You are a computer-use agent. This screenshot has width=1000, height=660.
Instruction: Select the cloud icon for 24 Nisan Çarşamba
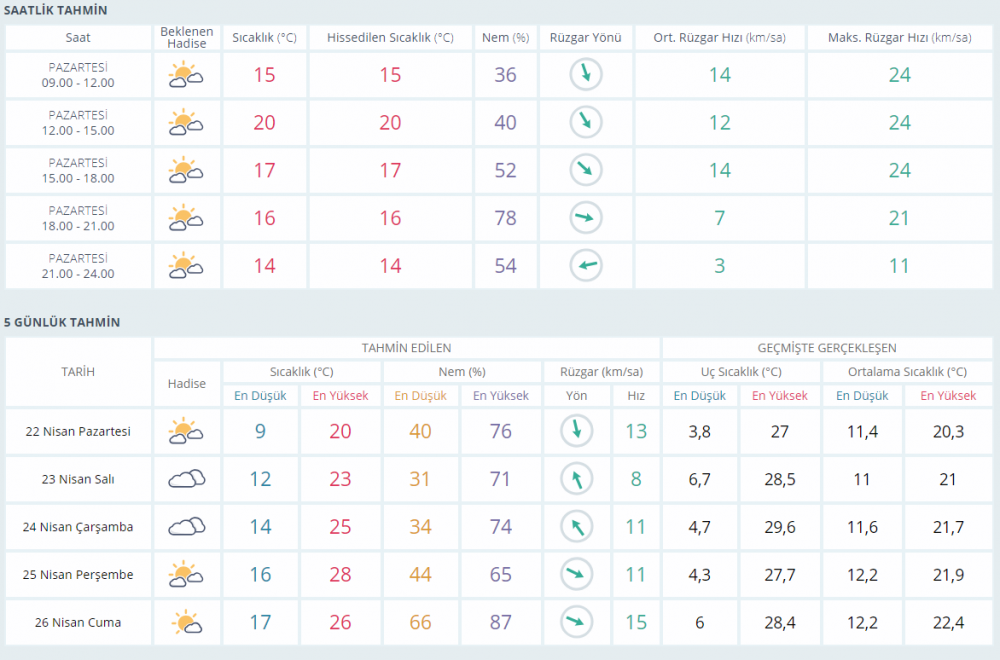(186, 527)
